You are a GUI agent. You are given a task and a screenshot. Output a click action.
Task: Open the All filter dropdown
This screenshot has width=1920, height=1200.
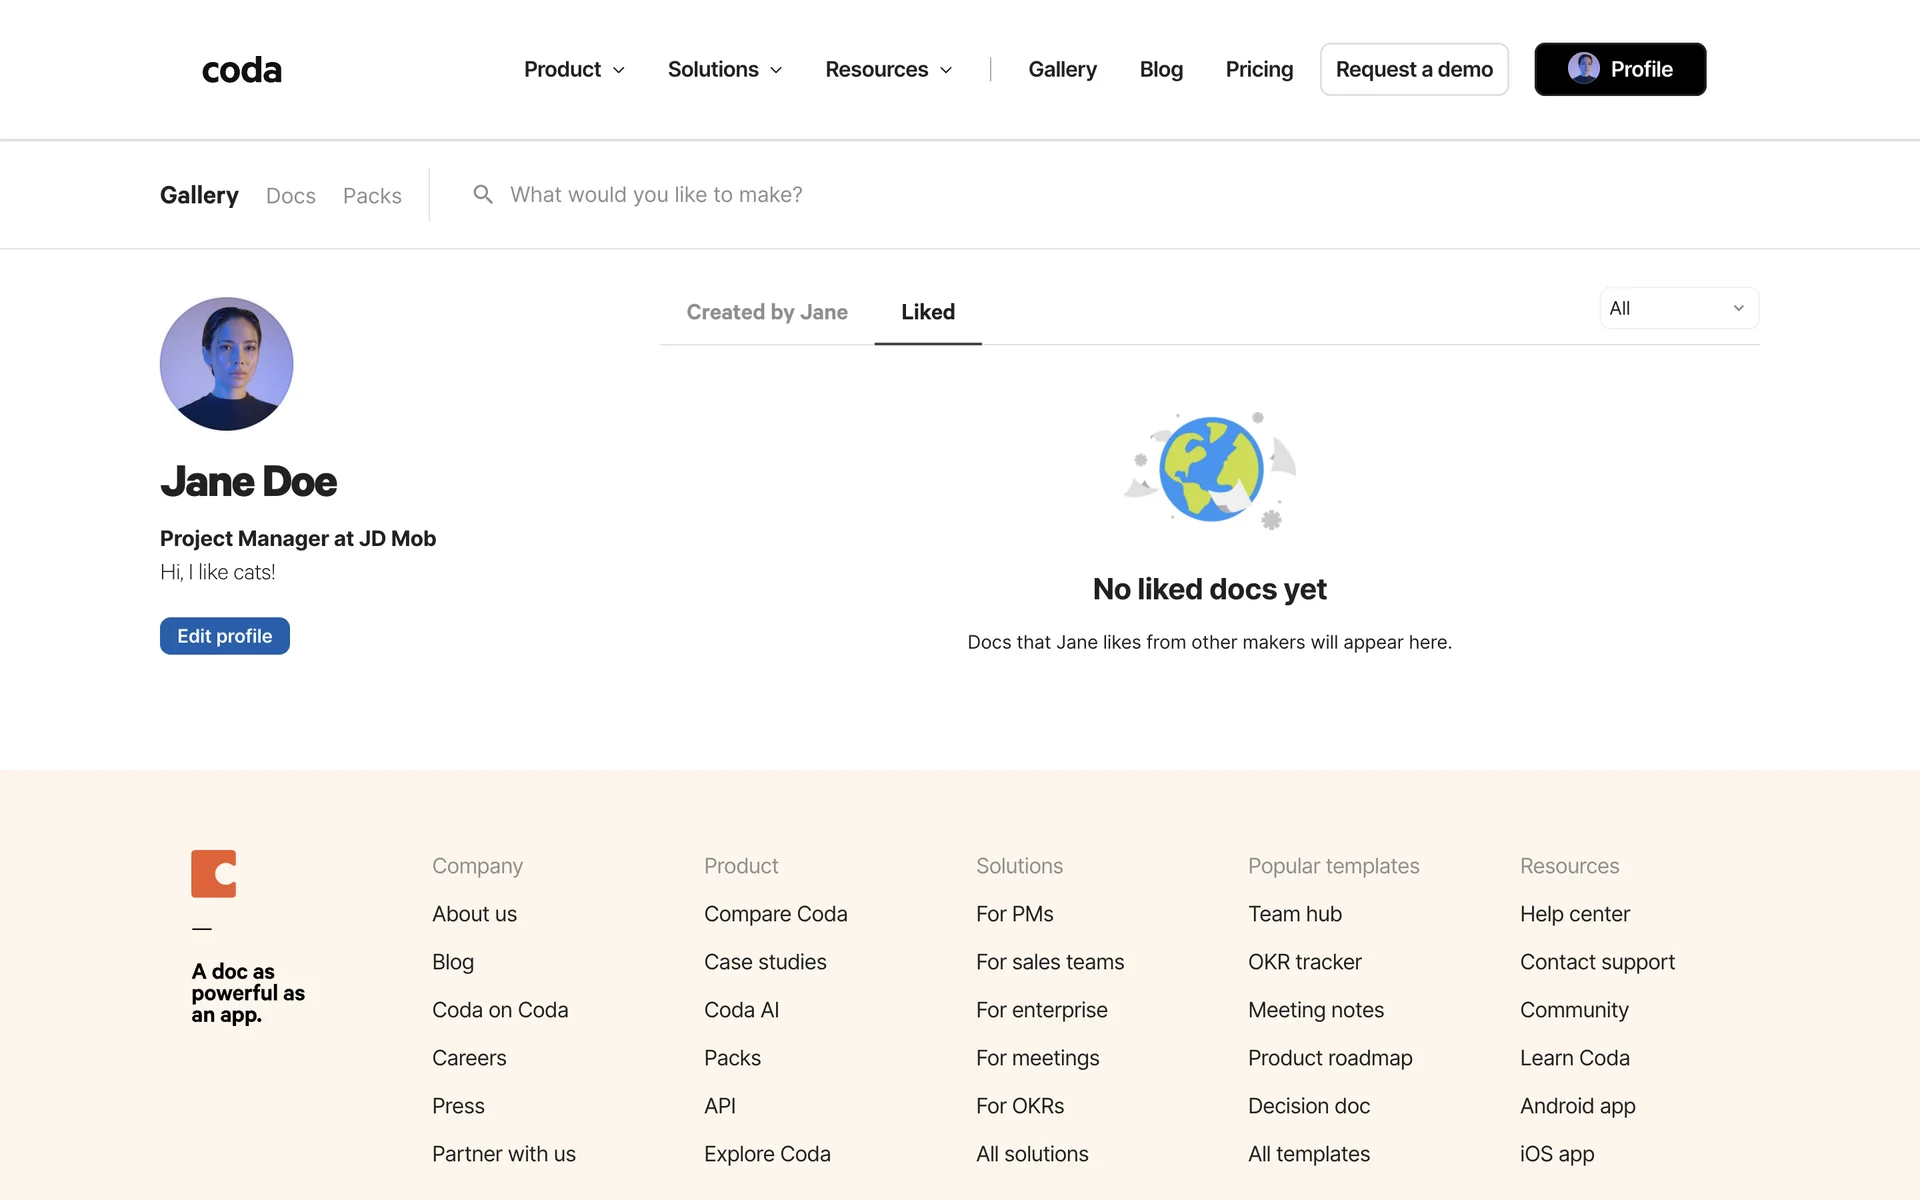click(x=1678, y=308)
